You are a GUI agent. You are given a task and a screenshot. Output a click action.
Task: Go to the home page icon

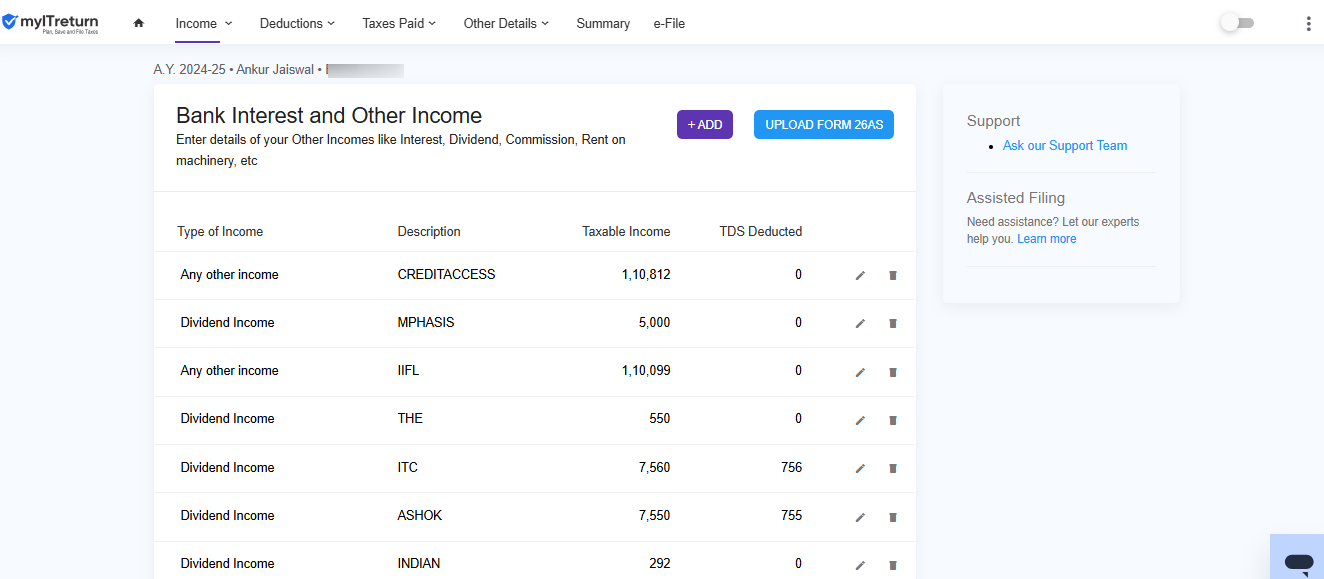click(x=139, y=23)
